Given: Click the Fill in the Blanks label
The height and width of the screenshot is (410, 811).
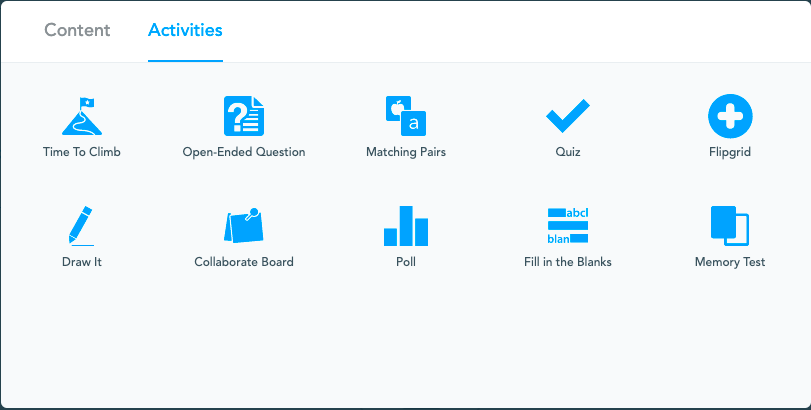Looking at the screenshot, I should click(568, 262).
